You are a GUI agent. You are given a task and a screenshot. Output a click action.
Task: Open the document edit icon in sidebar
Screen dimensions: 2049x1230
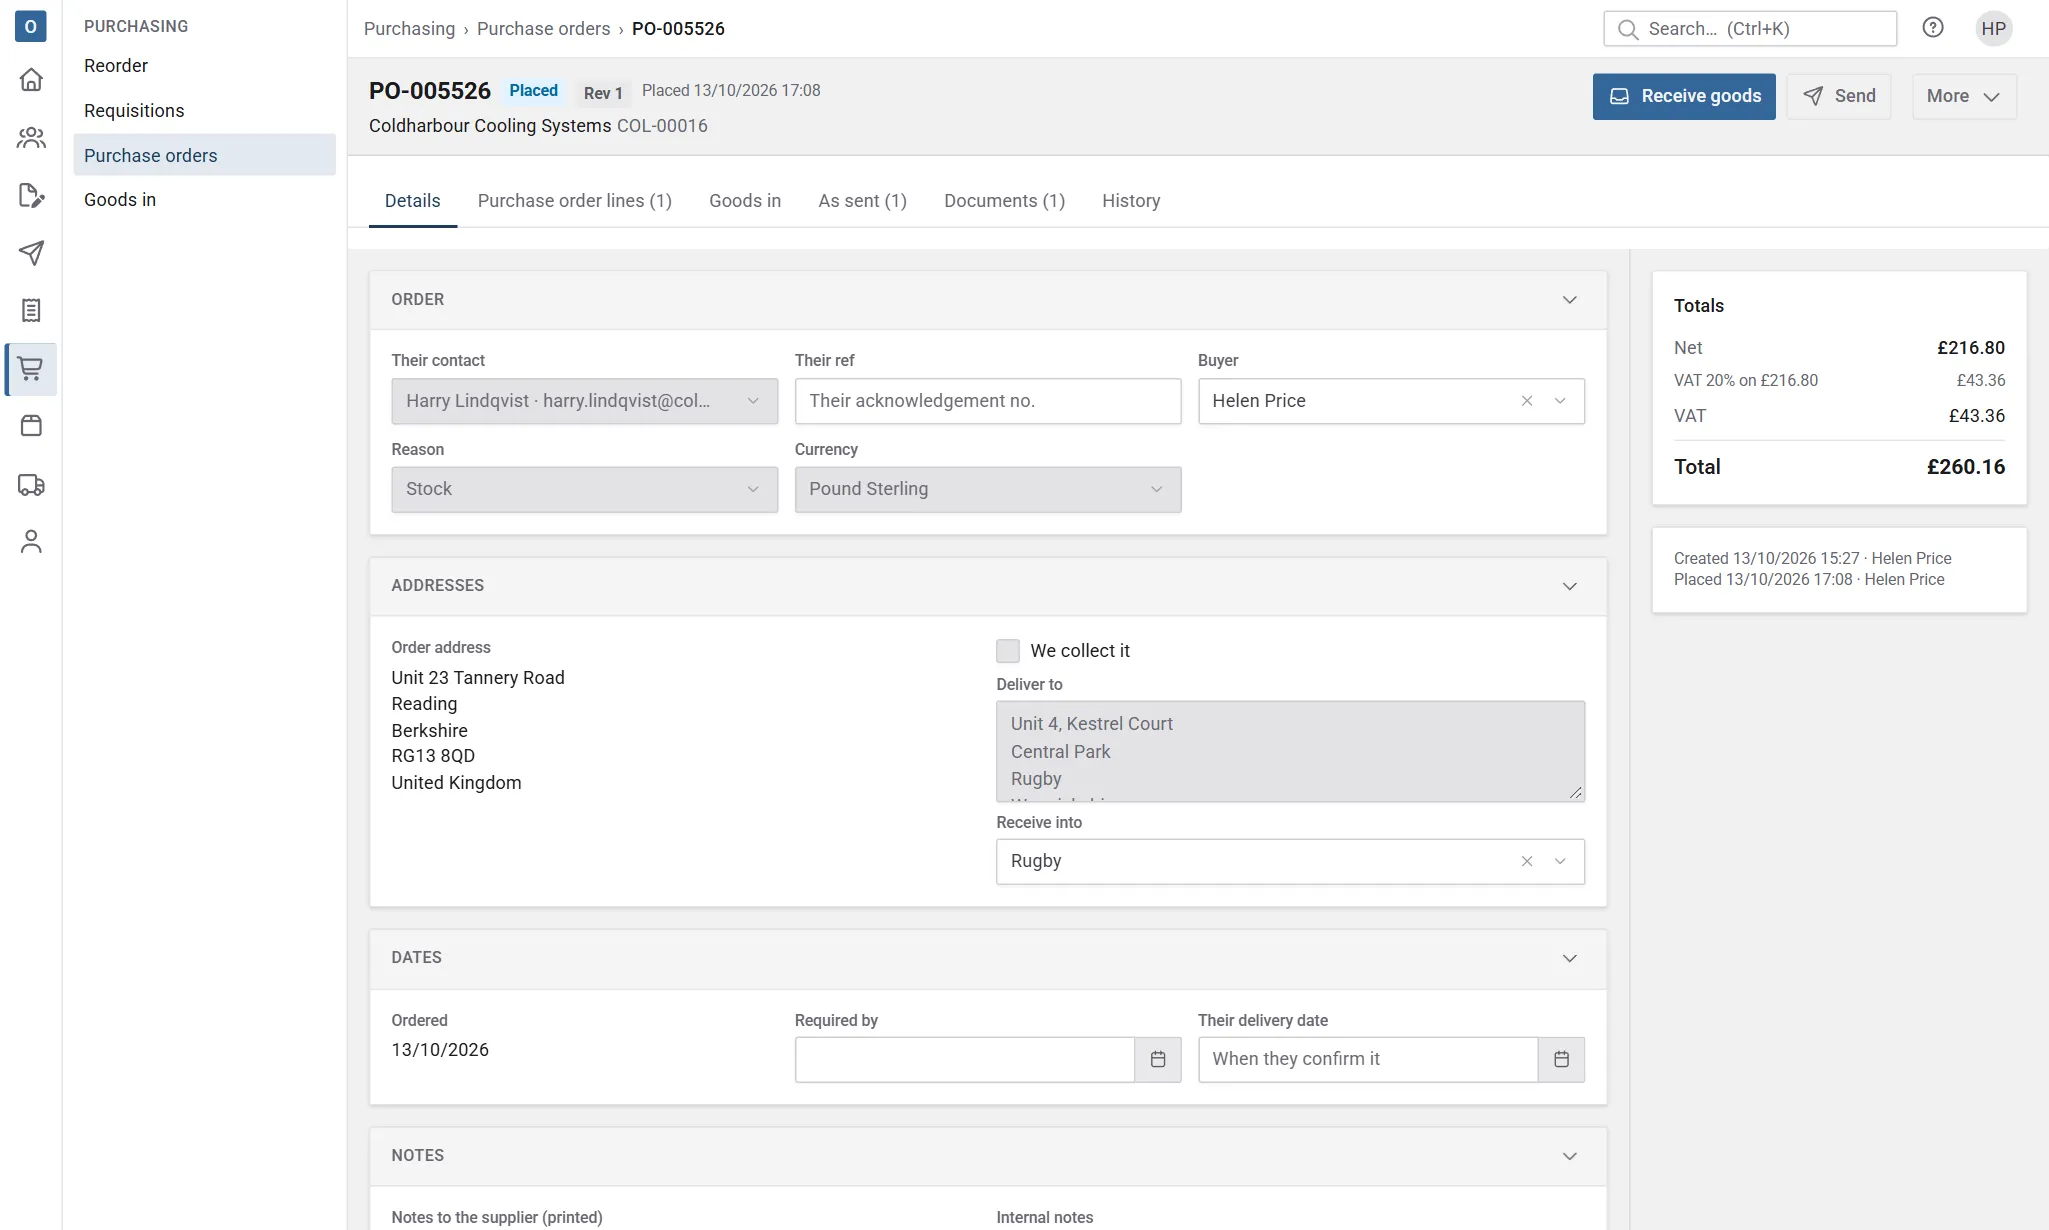tap(31, 195)
